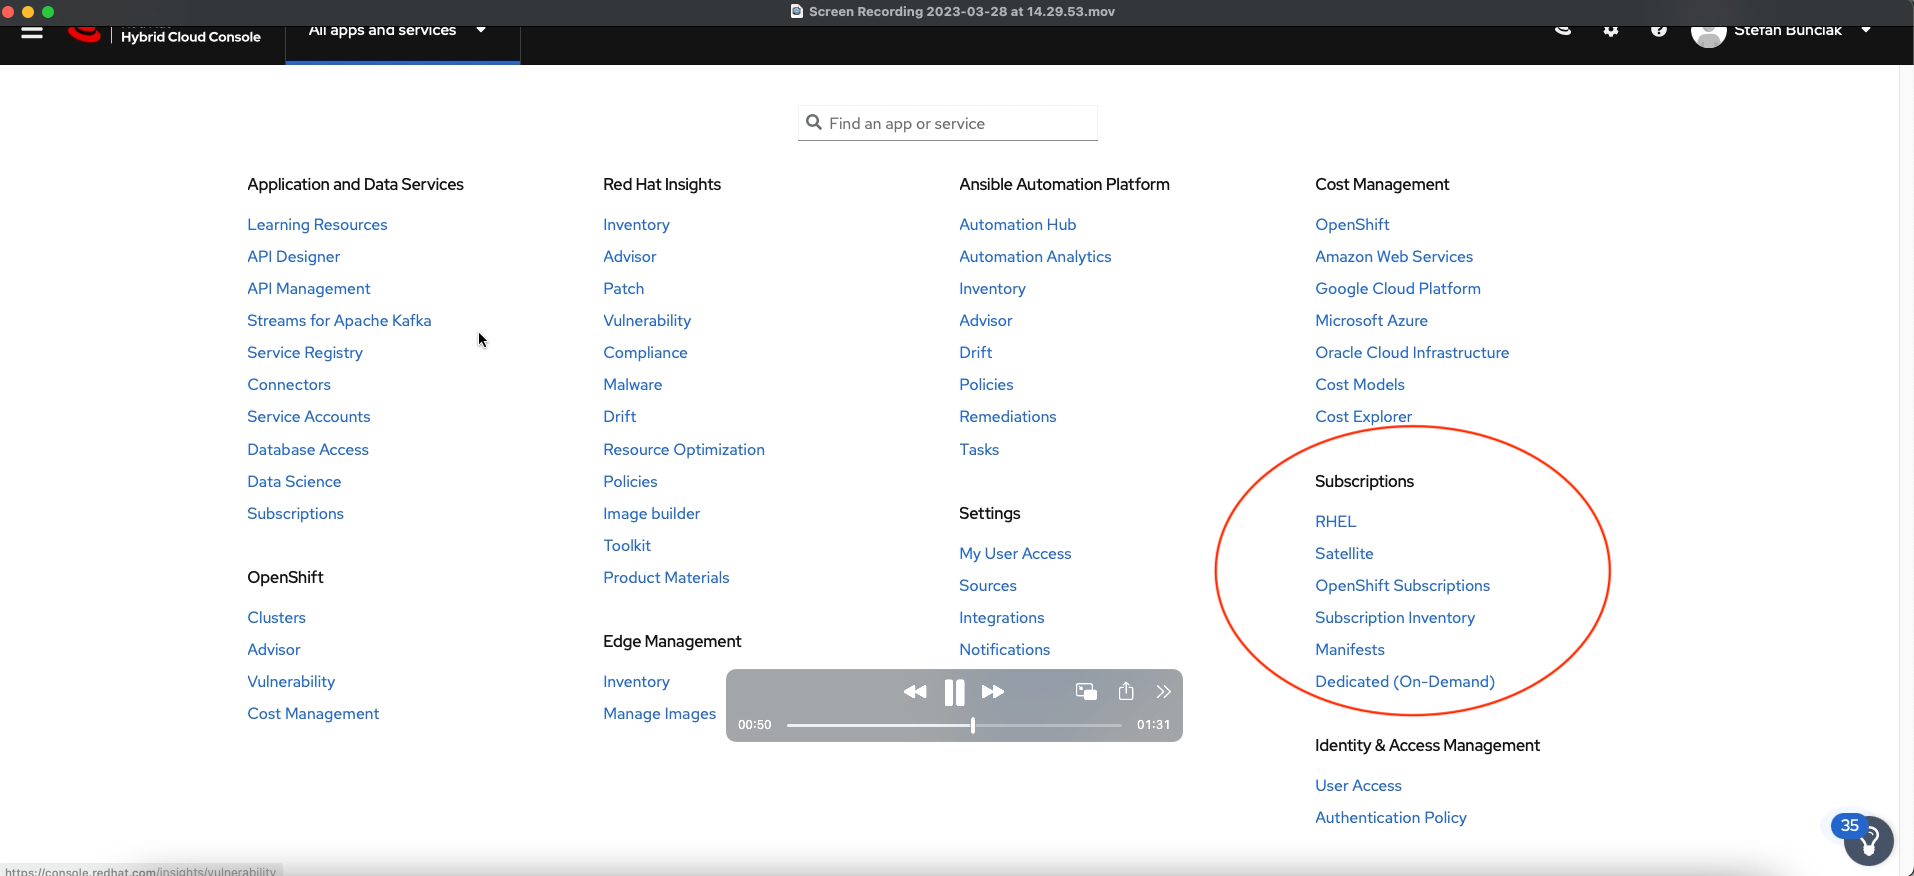Rewind the screen recording video
Screen dimensions: 1914x876
[x=915, y=692]
